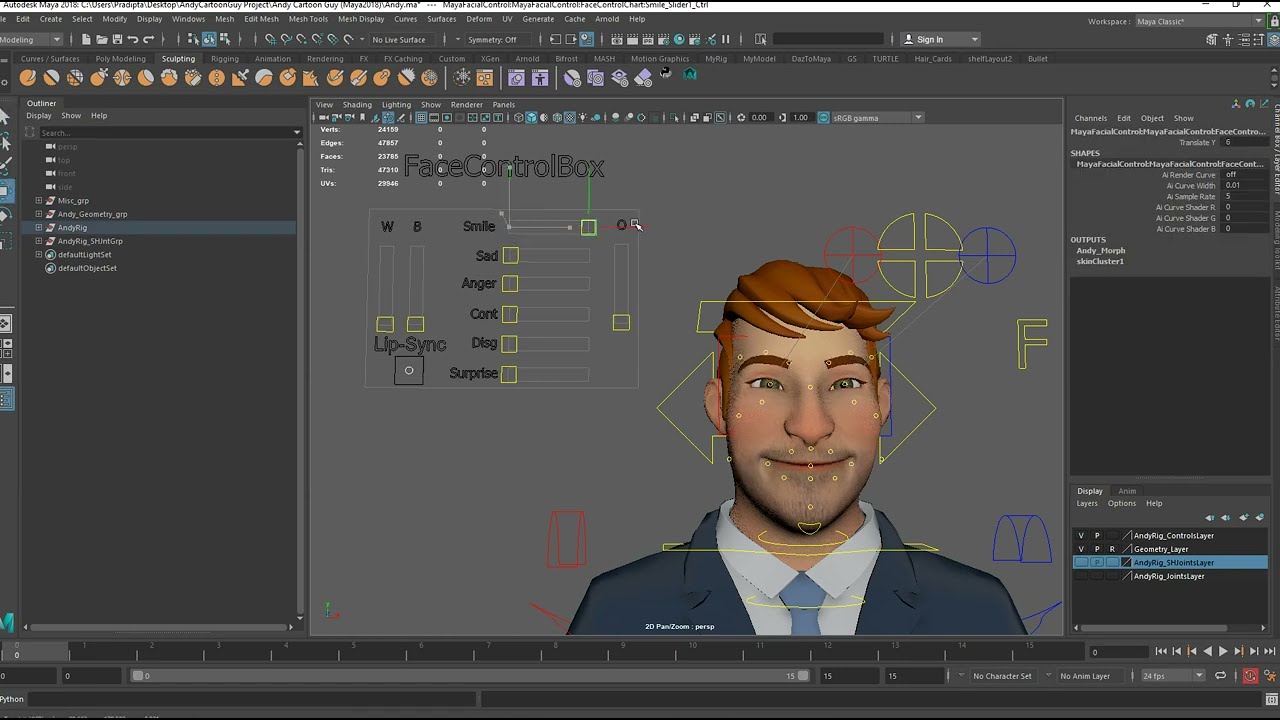This screenshot has width=1280, height=720.
Task: Select the AndyRig_JointsLayer row
Action: (x=1170, y=576)
